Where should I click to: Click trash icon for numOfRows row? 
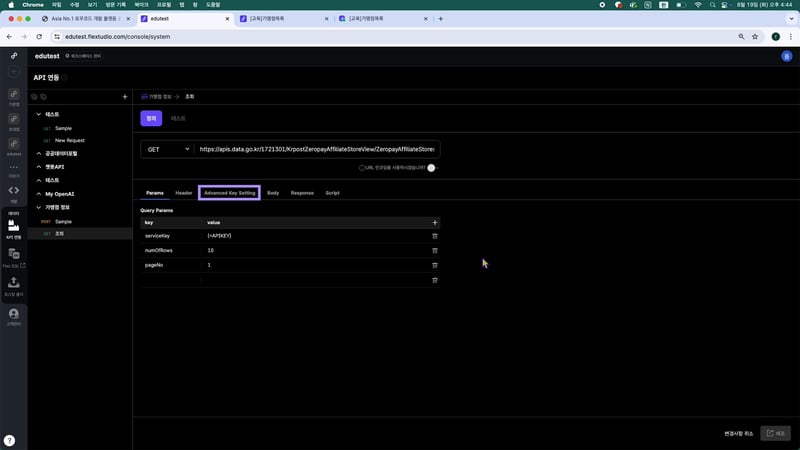point(434,250)
